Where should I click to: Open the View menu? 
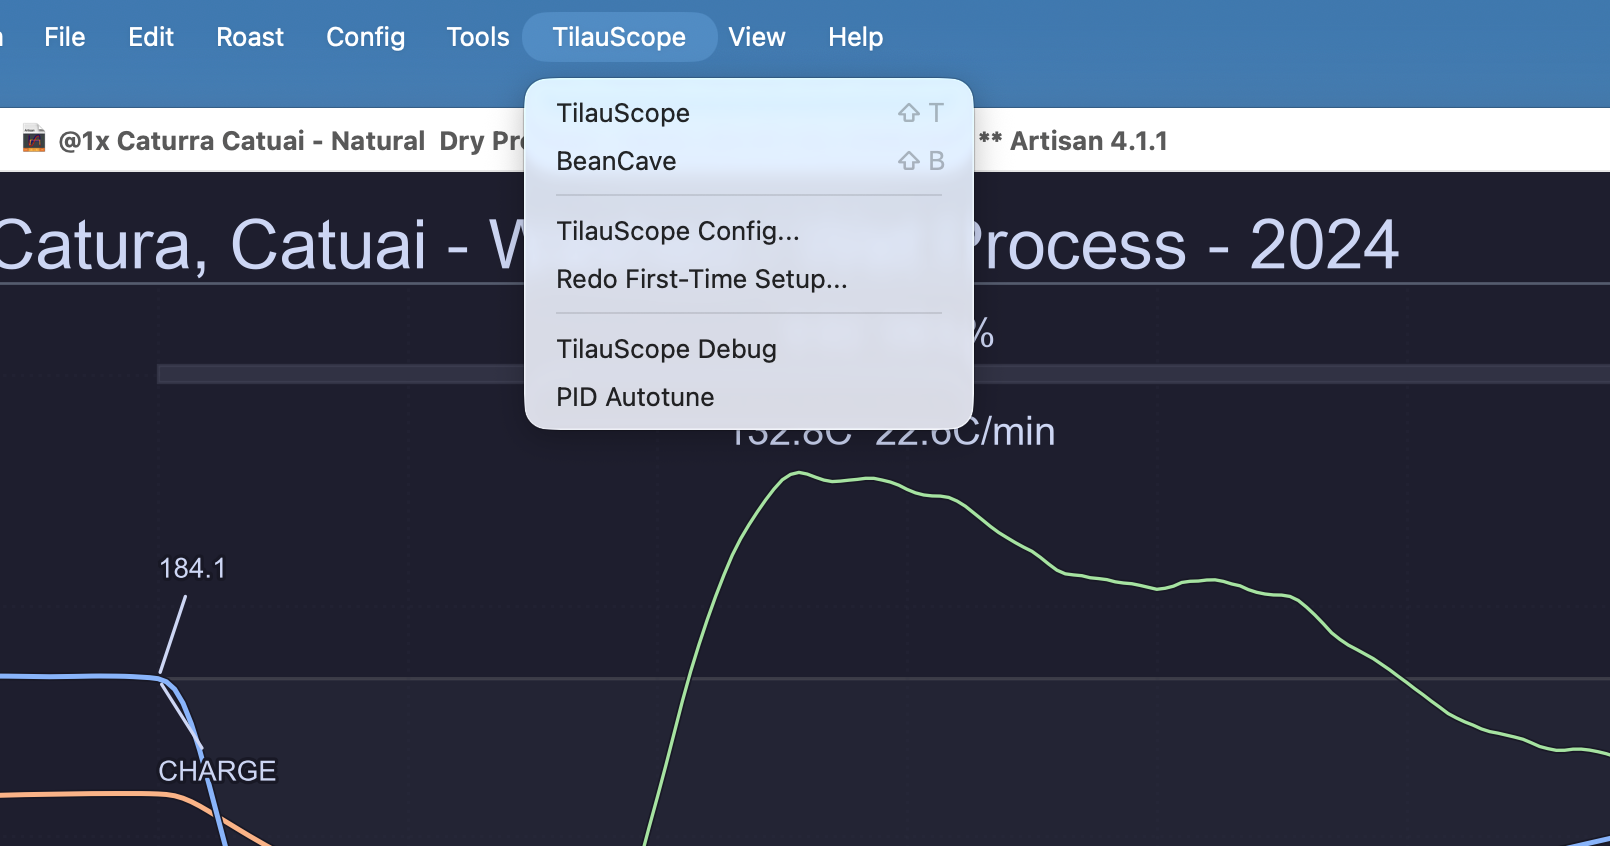[757, 37]
